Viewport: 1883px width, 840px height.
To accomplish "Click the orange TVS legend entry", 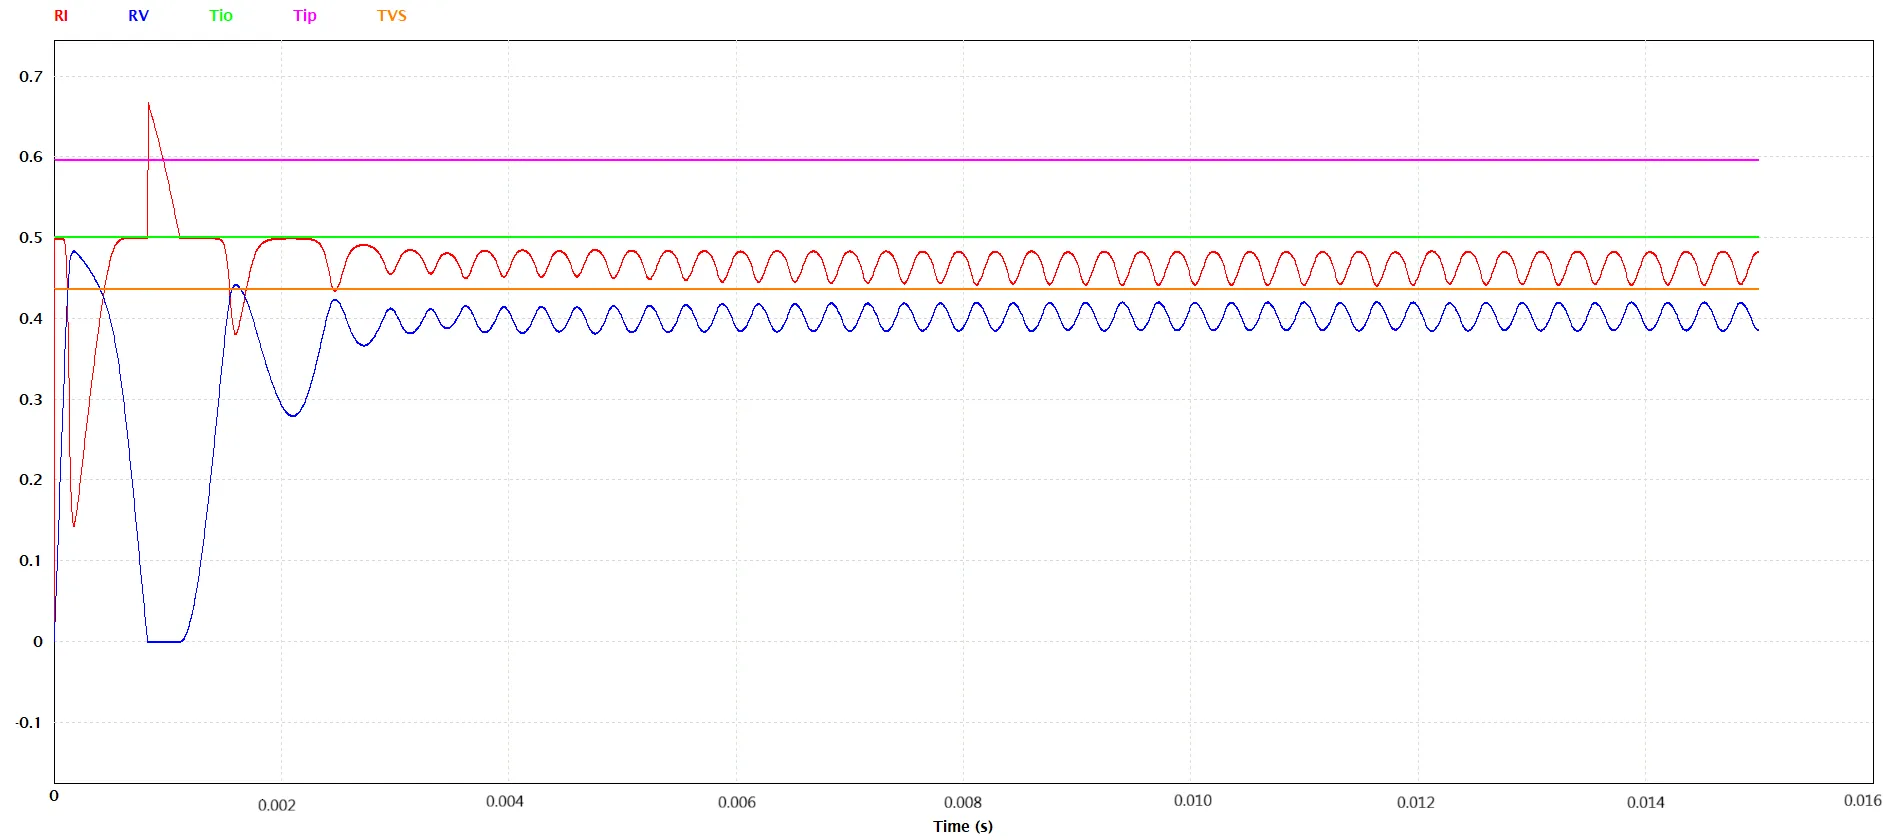I will coord(391,16).
